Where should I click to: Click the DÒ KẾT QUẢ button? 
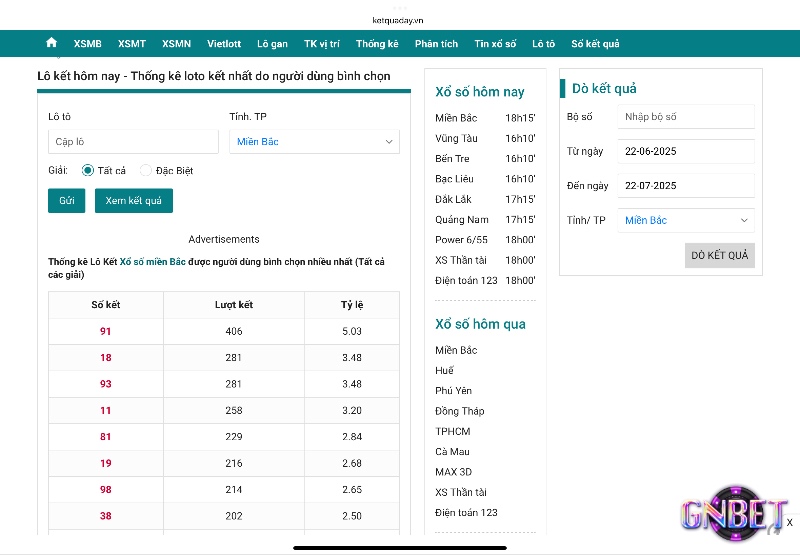point(719,255)
